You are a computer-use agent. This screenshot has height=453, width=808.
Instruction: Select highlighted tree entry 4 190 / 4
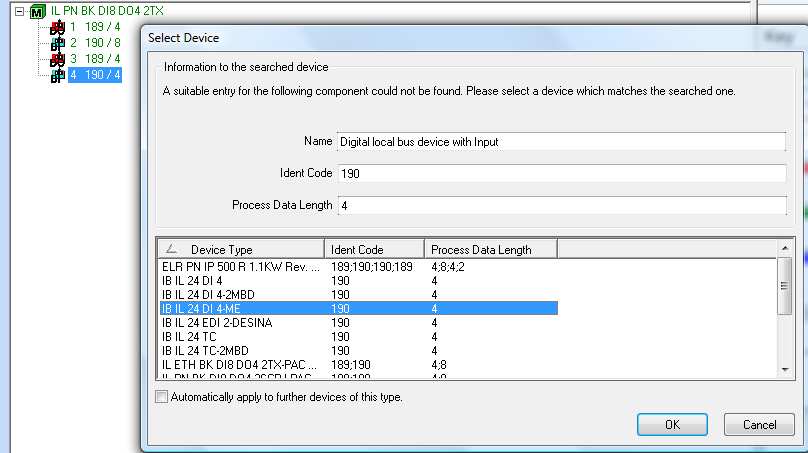coord(95,75)
